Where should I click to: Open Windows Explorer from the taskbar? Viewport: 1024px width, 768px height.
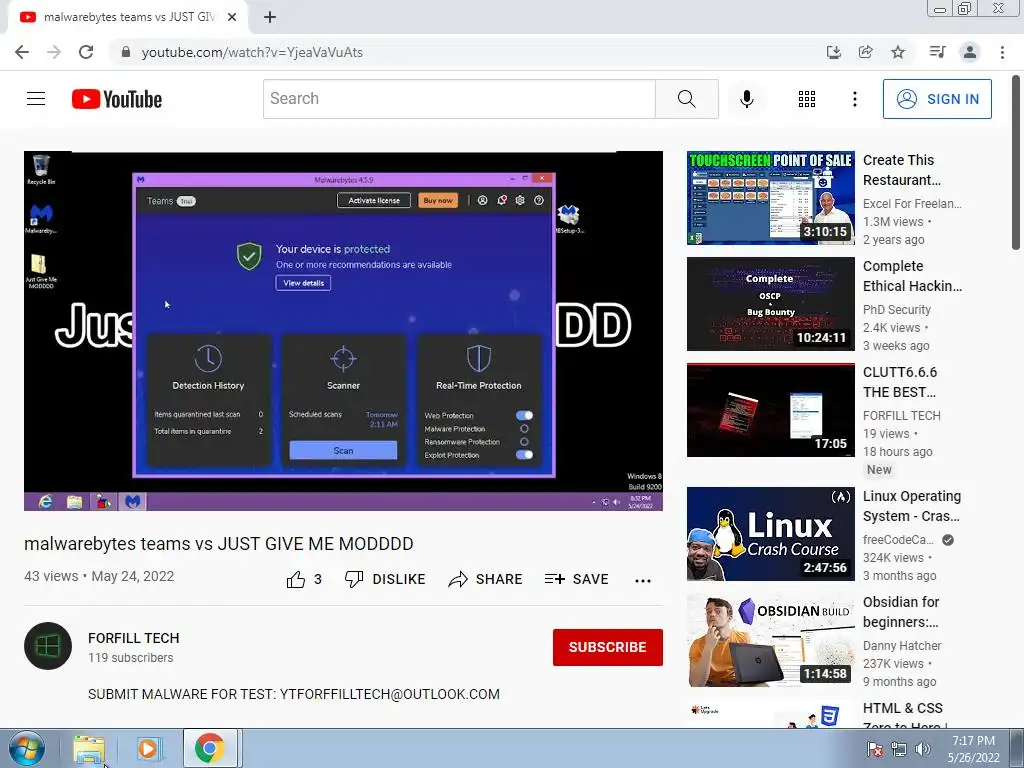point(89,748)
